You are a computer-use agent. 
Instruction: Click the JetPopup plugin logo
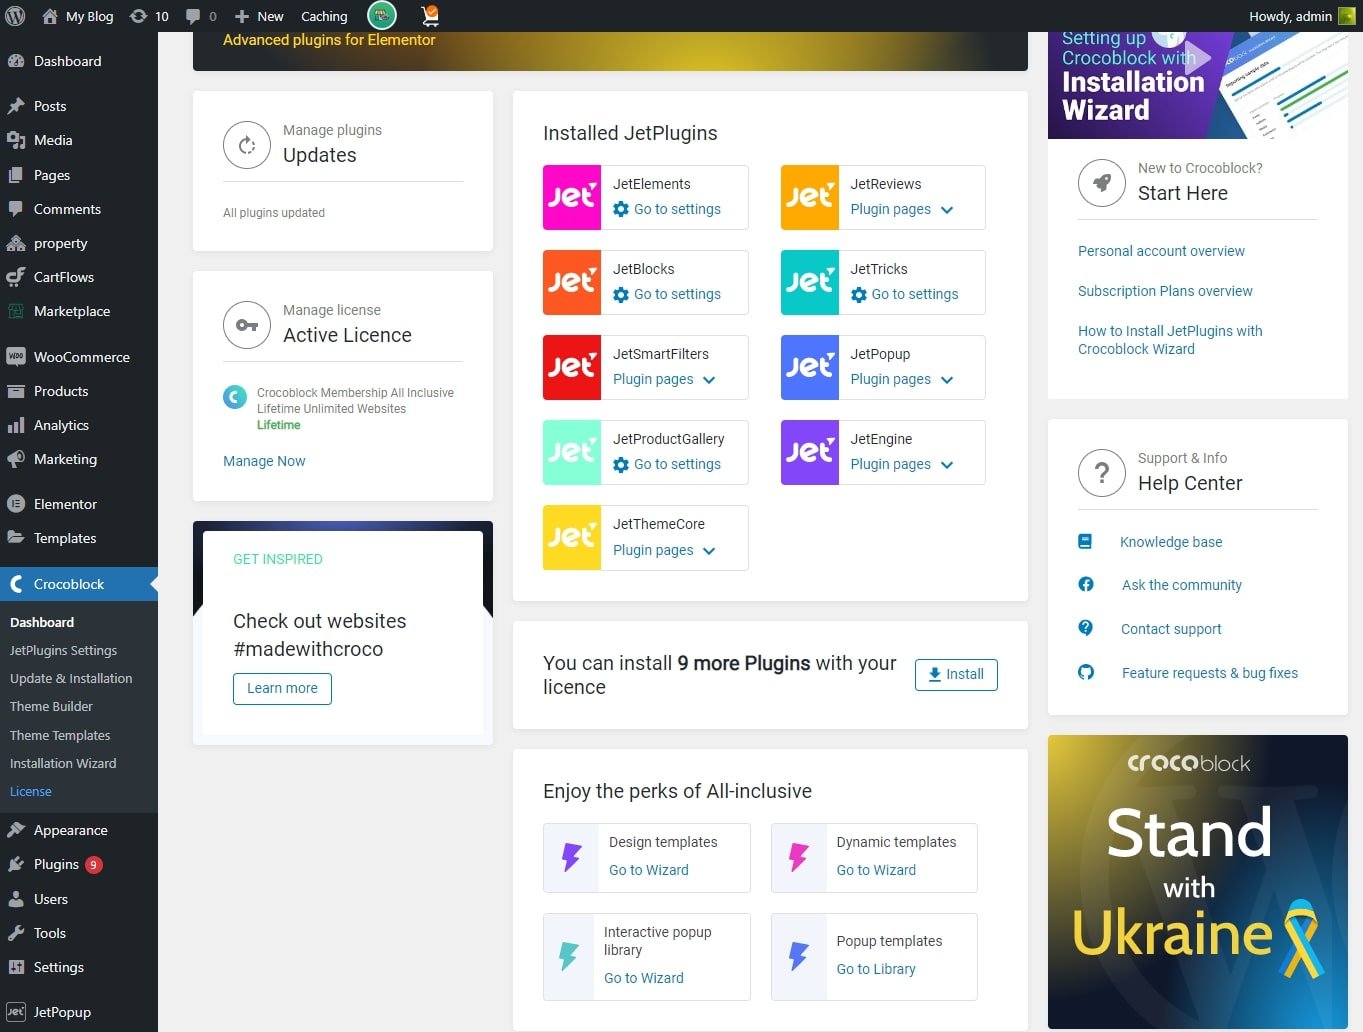(810, 368)
